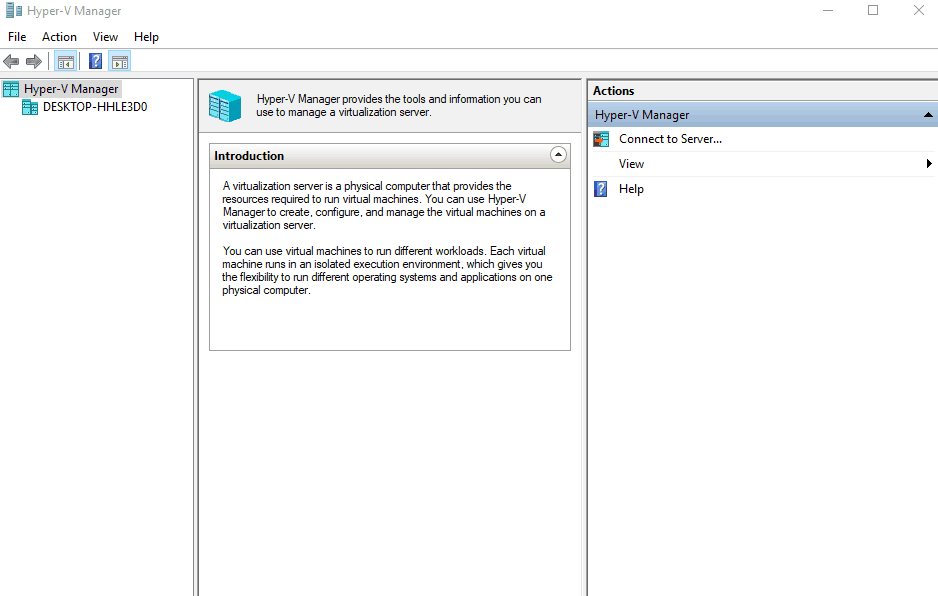Image resolution: width=938 pixels, height=596 pixels.
Task: Click Connect to Server... action
Action: (670, 139)
